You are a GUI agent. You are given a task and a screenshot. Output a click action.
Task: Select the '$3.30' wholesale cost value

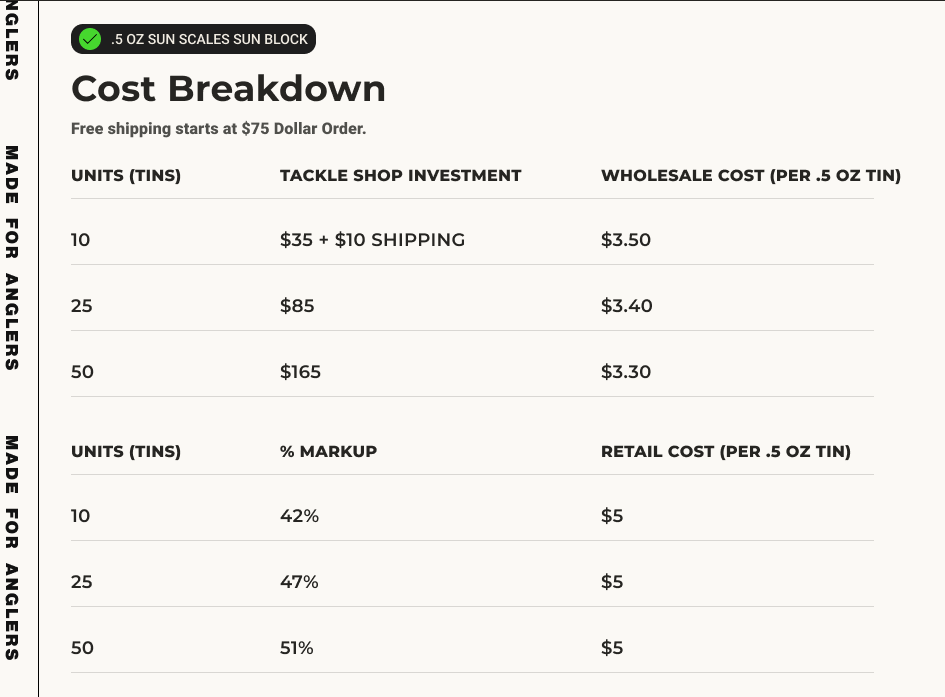pyautogui.click(x=626, y=372)
